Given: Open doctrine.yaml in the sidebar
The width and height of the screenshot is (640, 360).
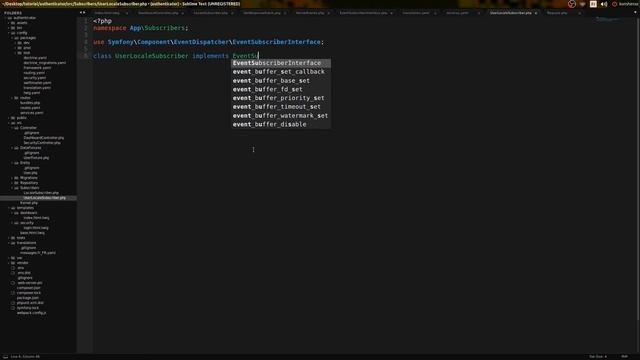Looking at the screenshot, I should point(35,58).
